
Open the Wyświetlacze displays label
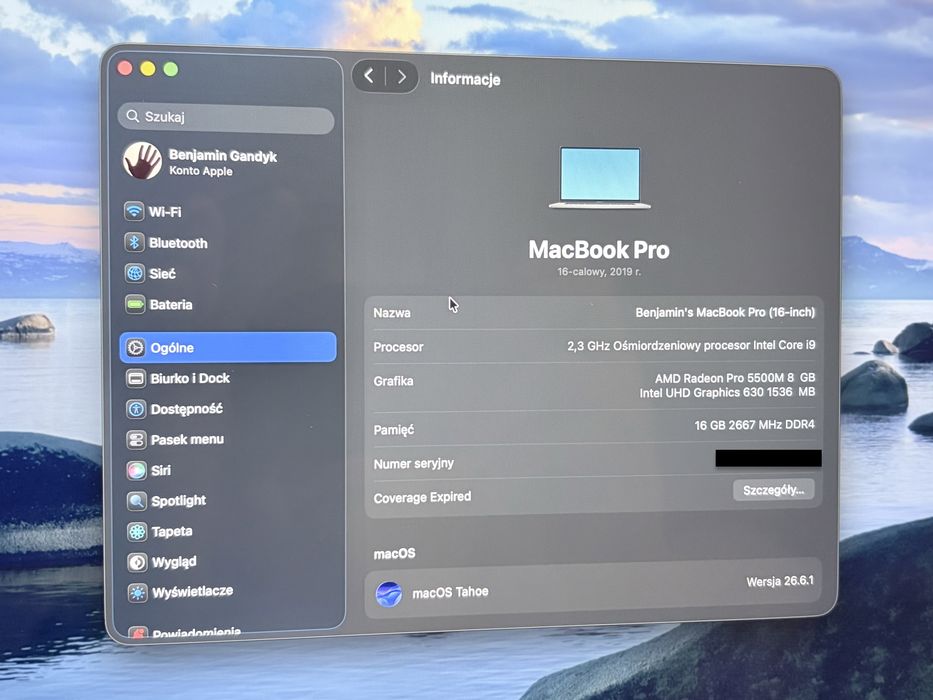click(193, 592)
